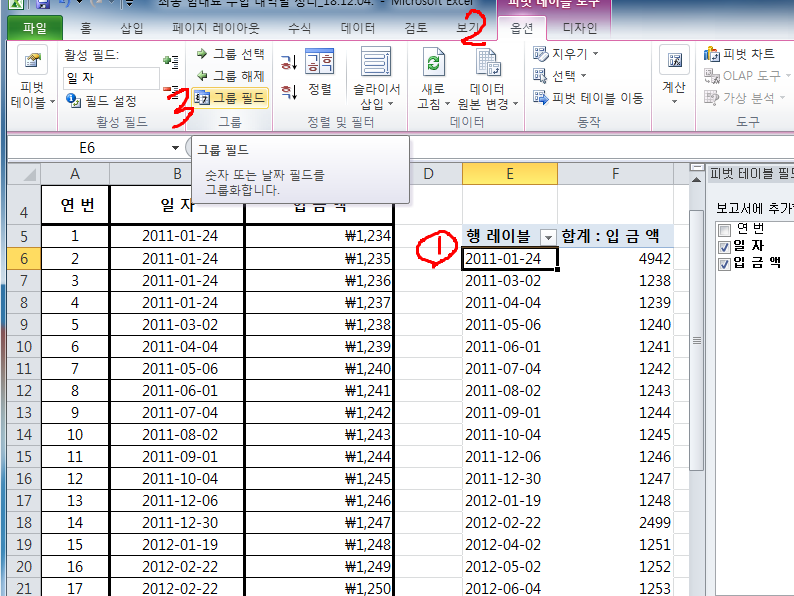
Task: Select row 10 header
Action: point(24,347)
